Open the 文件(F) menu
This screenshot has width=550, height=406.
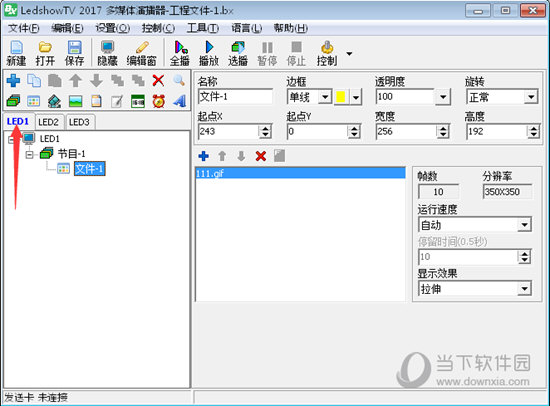[24, 28]
